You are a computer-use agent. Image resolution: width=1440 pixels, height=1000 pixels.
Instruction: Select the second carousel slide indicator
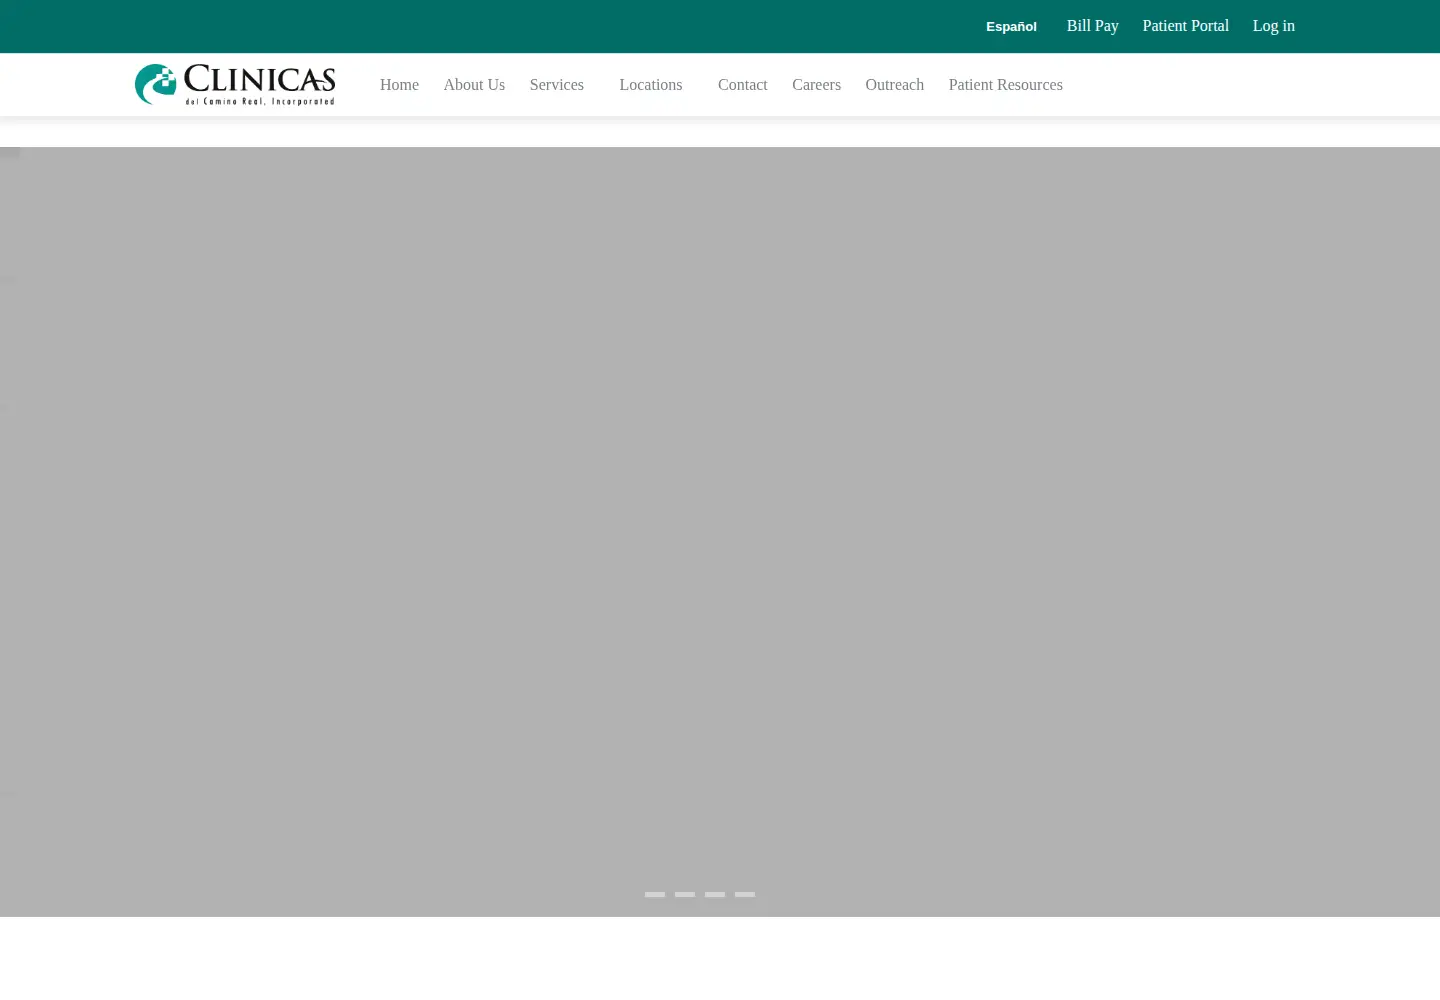(685, 894)
